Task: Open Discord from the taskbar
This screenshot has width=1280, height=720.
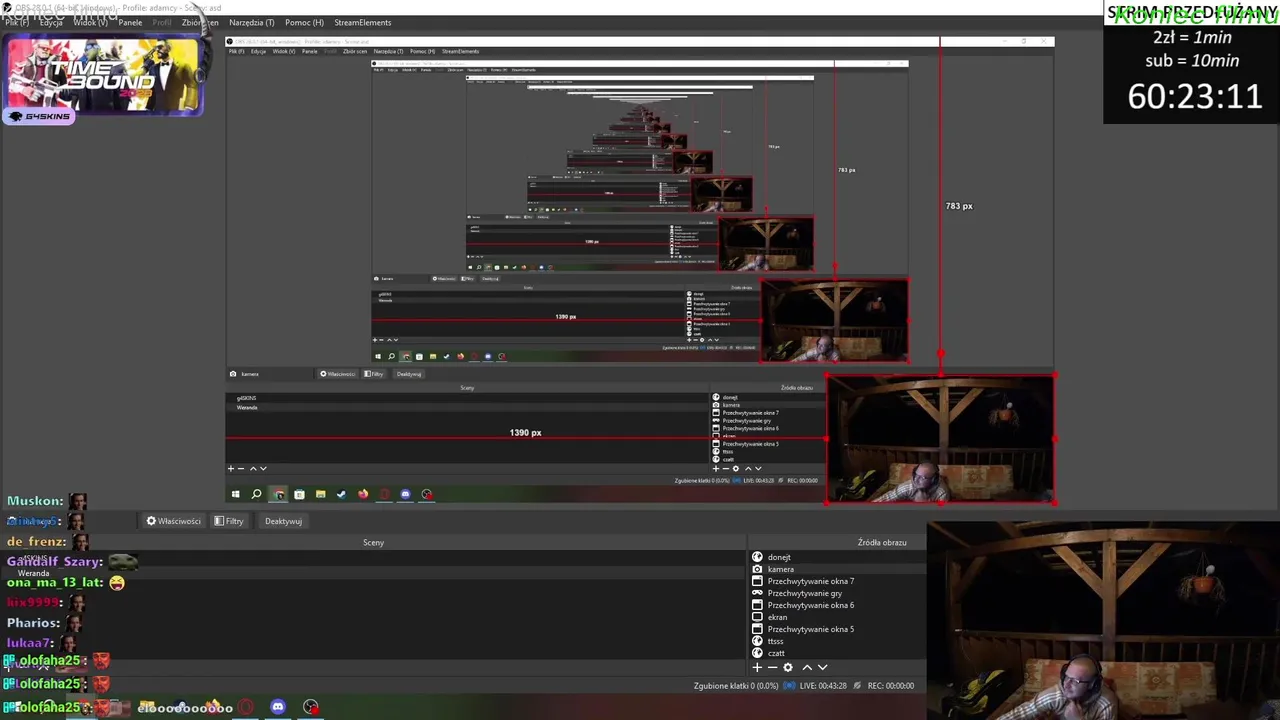Action: coord(278,707)
